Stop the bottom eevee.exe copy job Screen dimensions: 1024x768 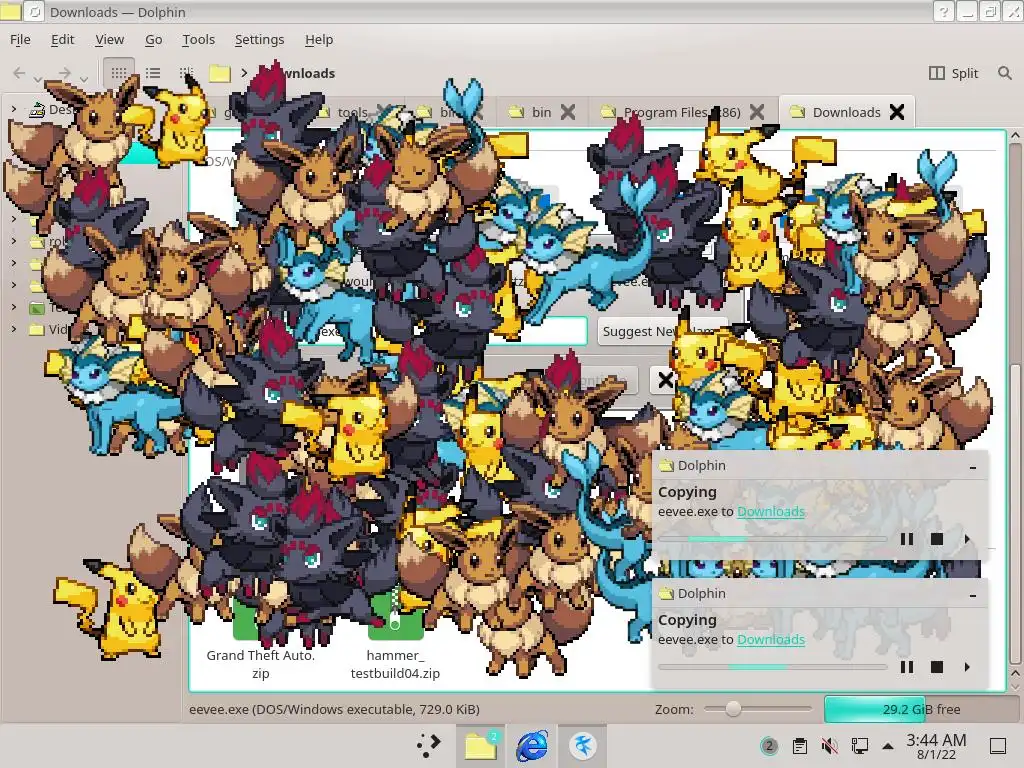point(936,667)
